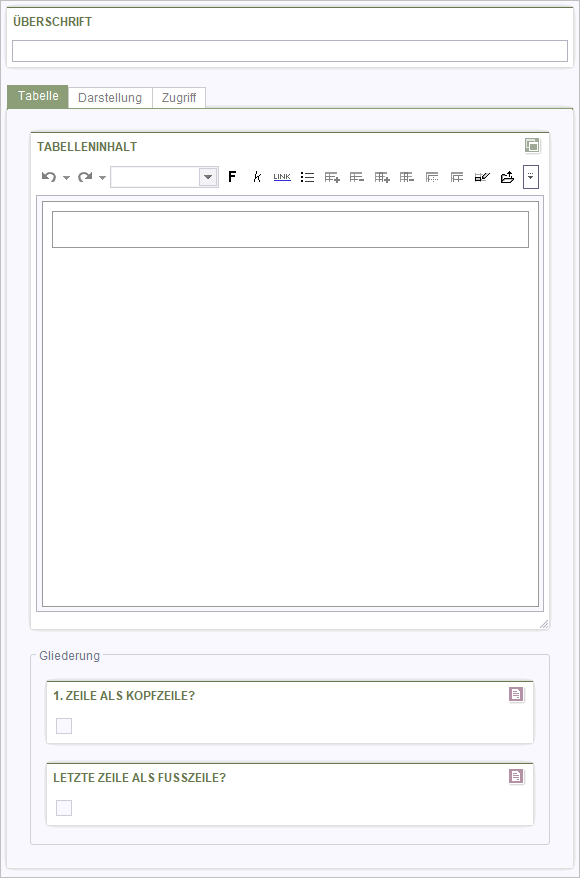Apply italic formatting with the K icon
This screenshot has height=878, width=580.
(257, 178)
